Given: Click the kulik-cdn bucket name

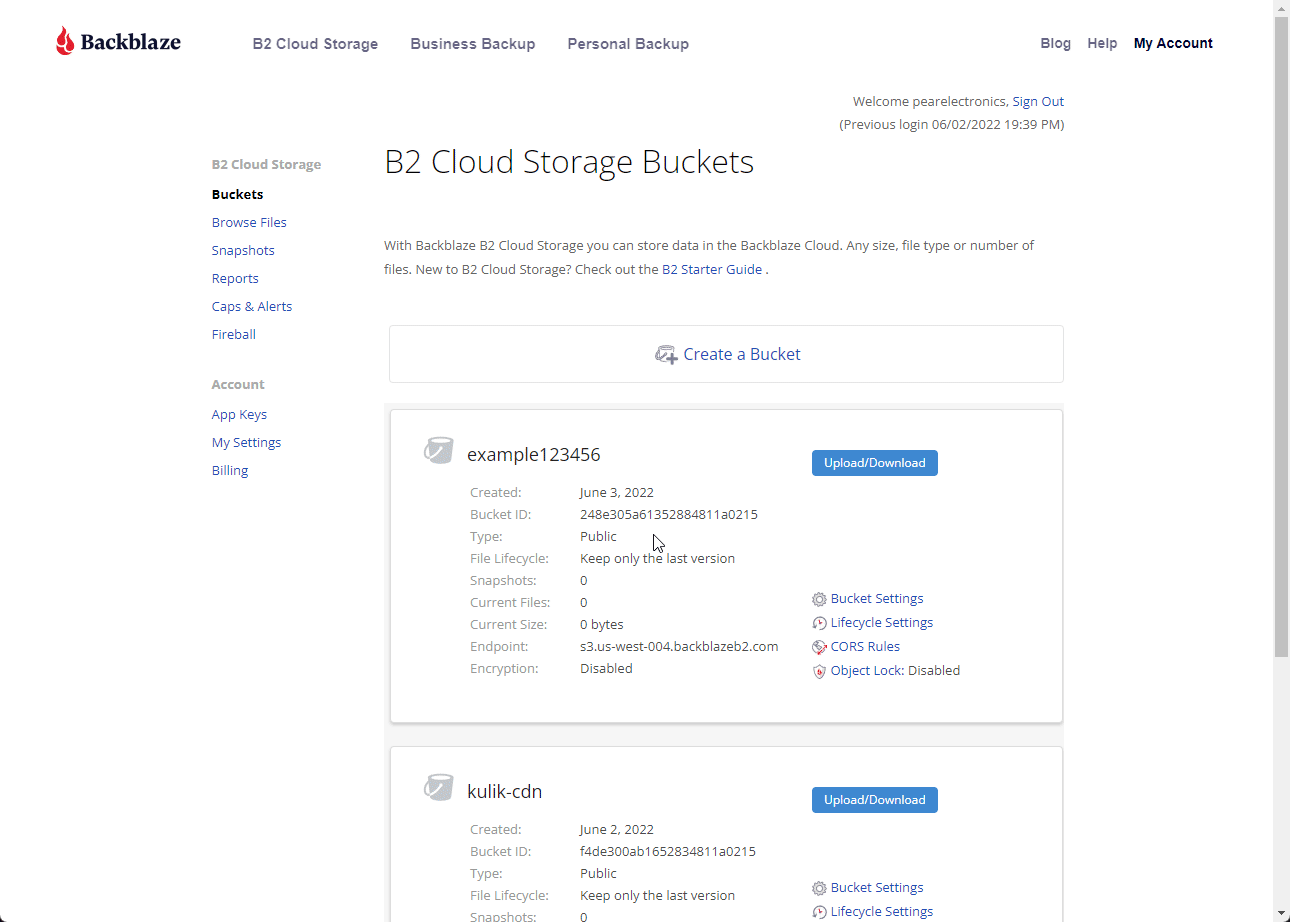Looking at the screenshot, I should [x=505, y=791].
